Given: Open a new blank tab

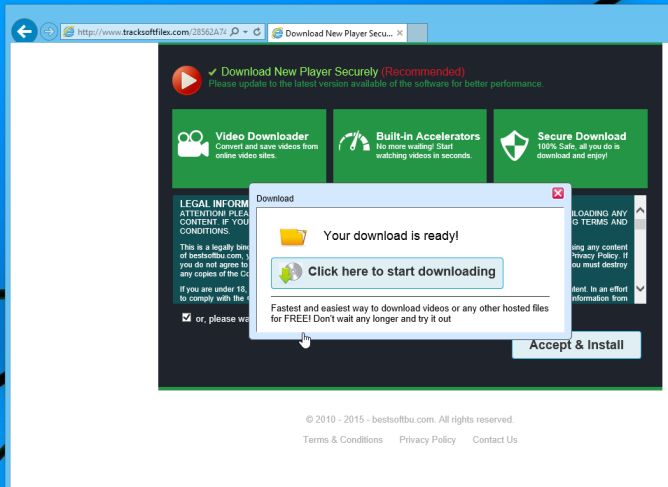Looking at the screenshot, I should coord(418,33).
